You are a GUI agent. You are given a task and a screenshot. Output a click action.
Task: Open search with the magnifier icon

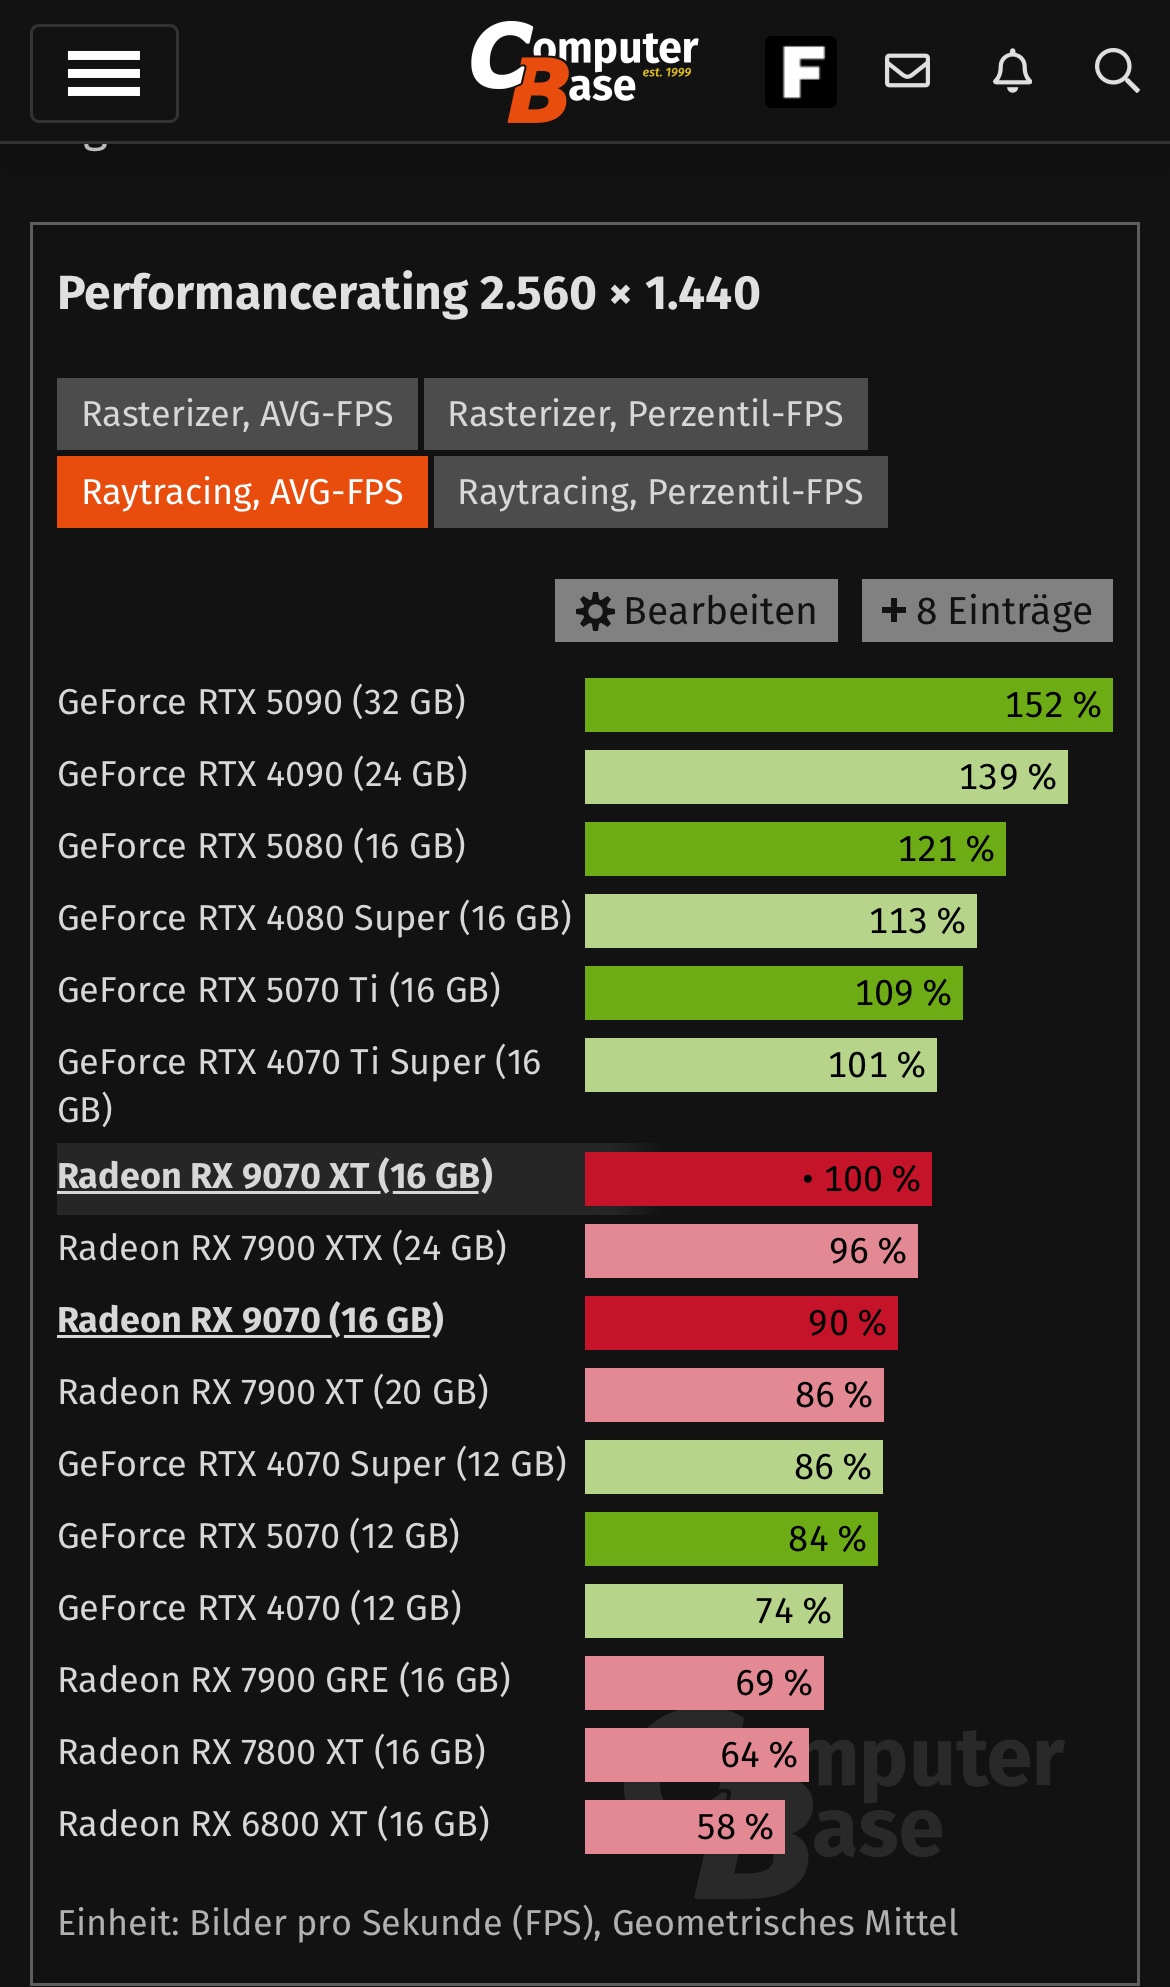tap(1117, 71)
